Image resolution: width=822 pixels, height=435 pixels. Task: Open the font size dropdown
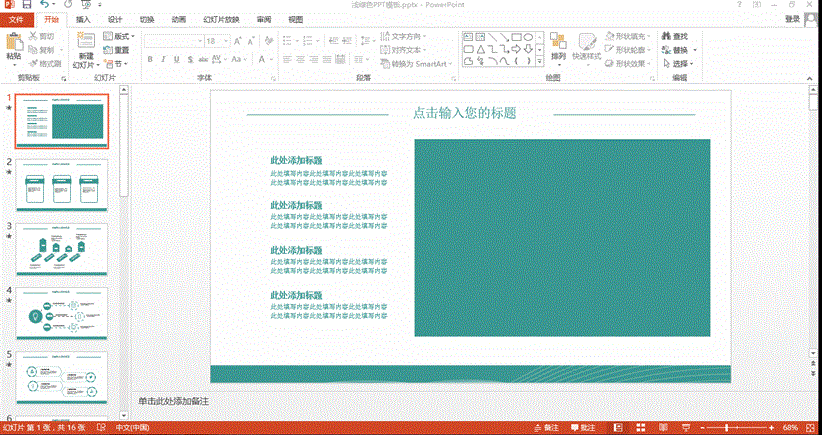pos(226,41)
